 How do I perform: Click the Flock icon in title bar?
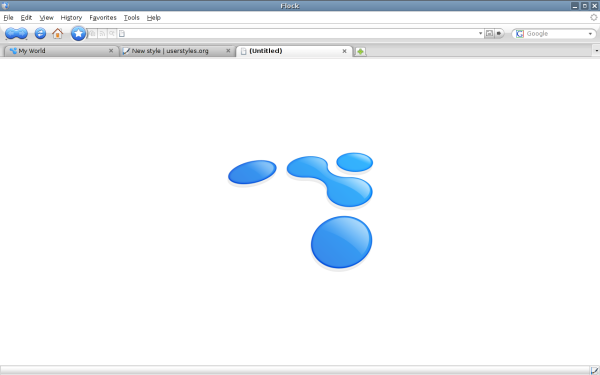tap(5, 6)
